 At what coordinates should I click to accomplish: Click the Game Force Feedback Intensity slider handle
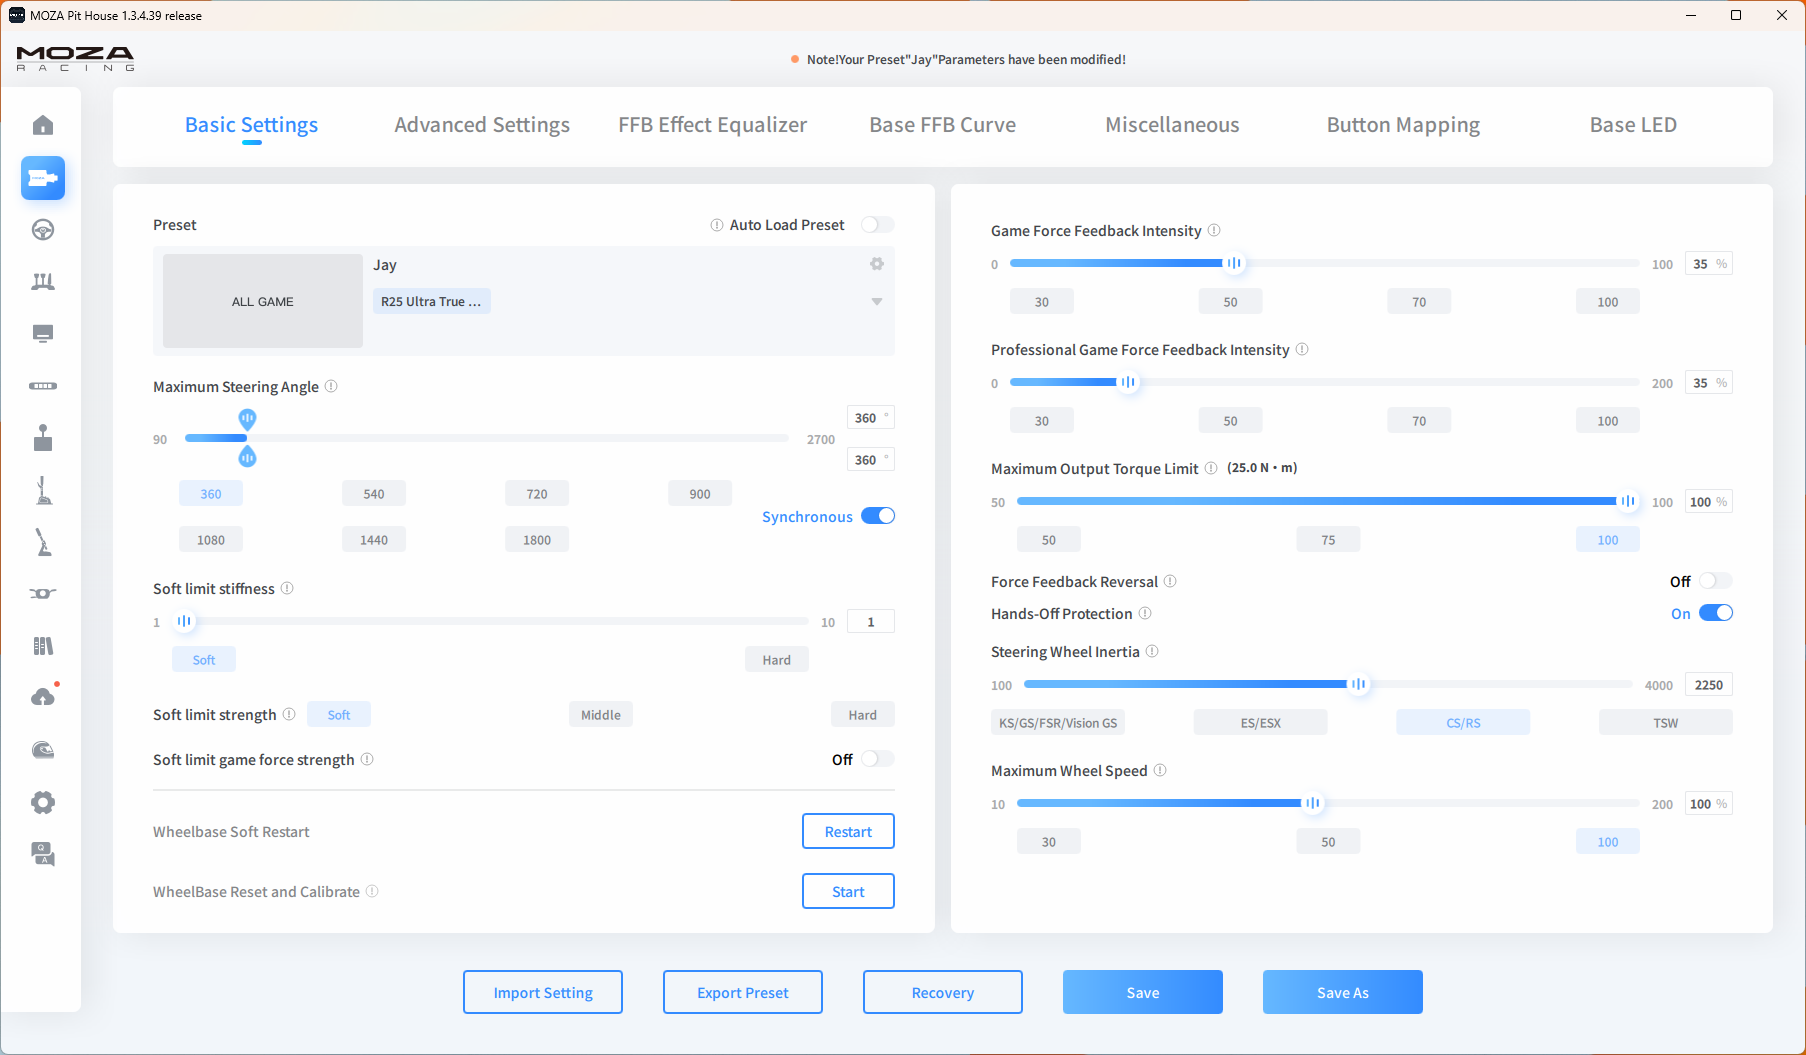(1234, 263)
